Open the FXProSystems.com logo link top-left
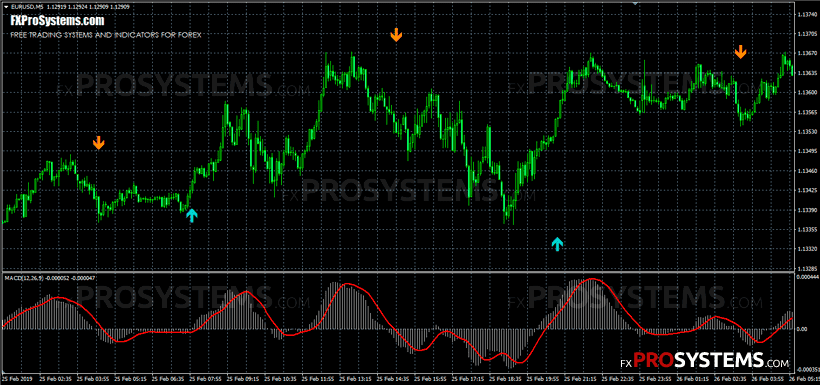 (57, 20)
